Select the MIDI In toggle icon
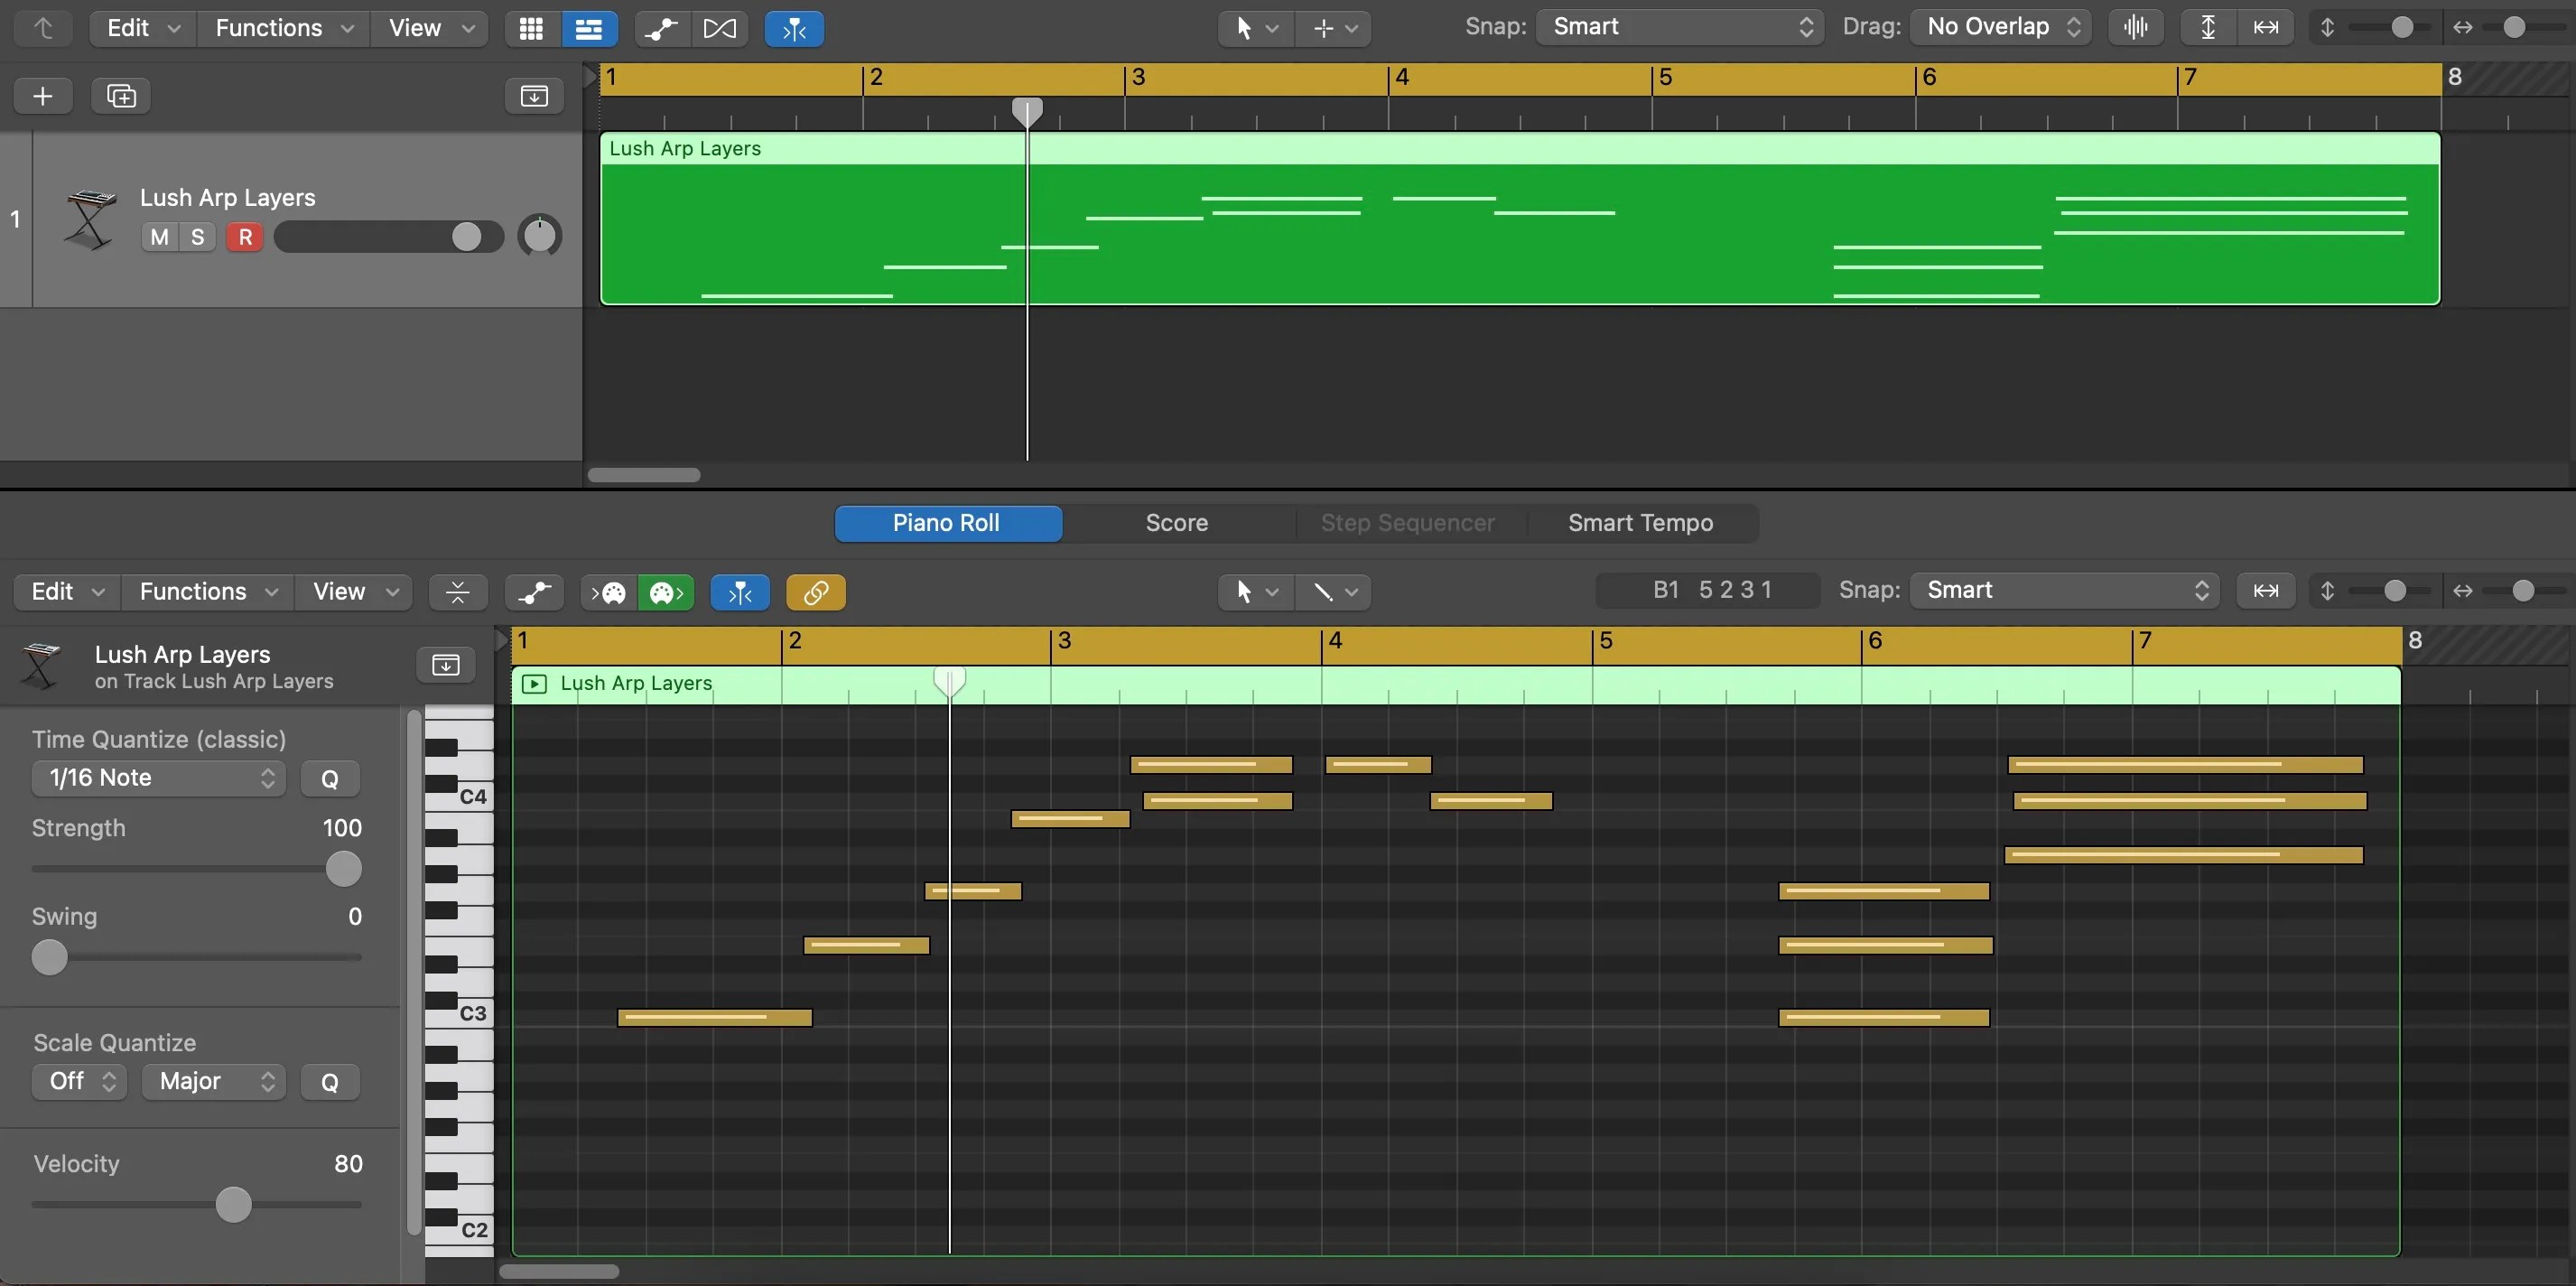The image size is (2576, 1286). [607, 591]
